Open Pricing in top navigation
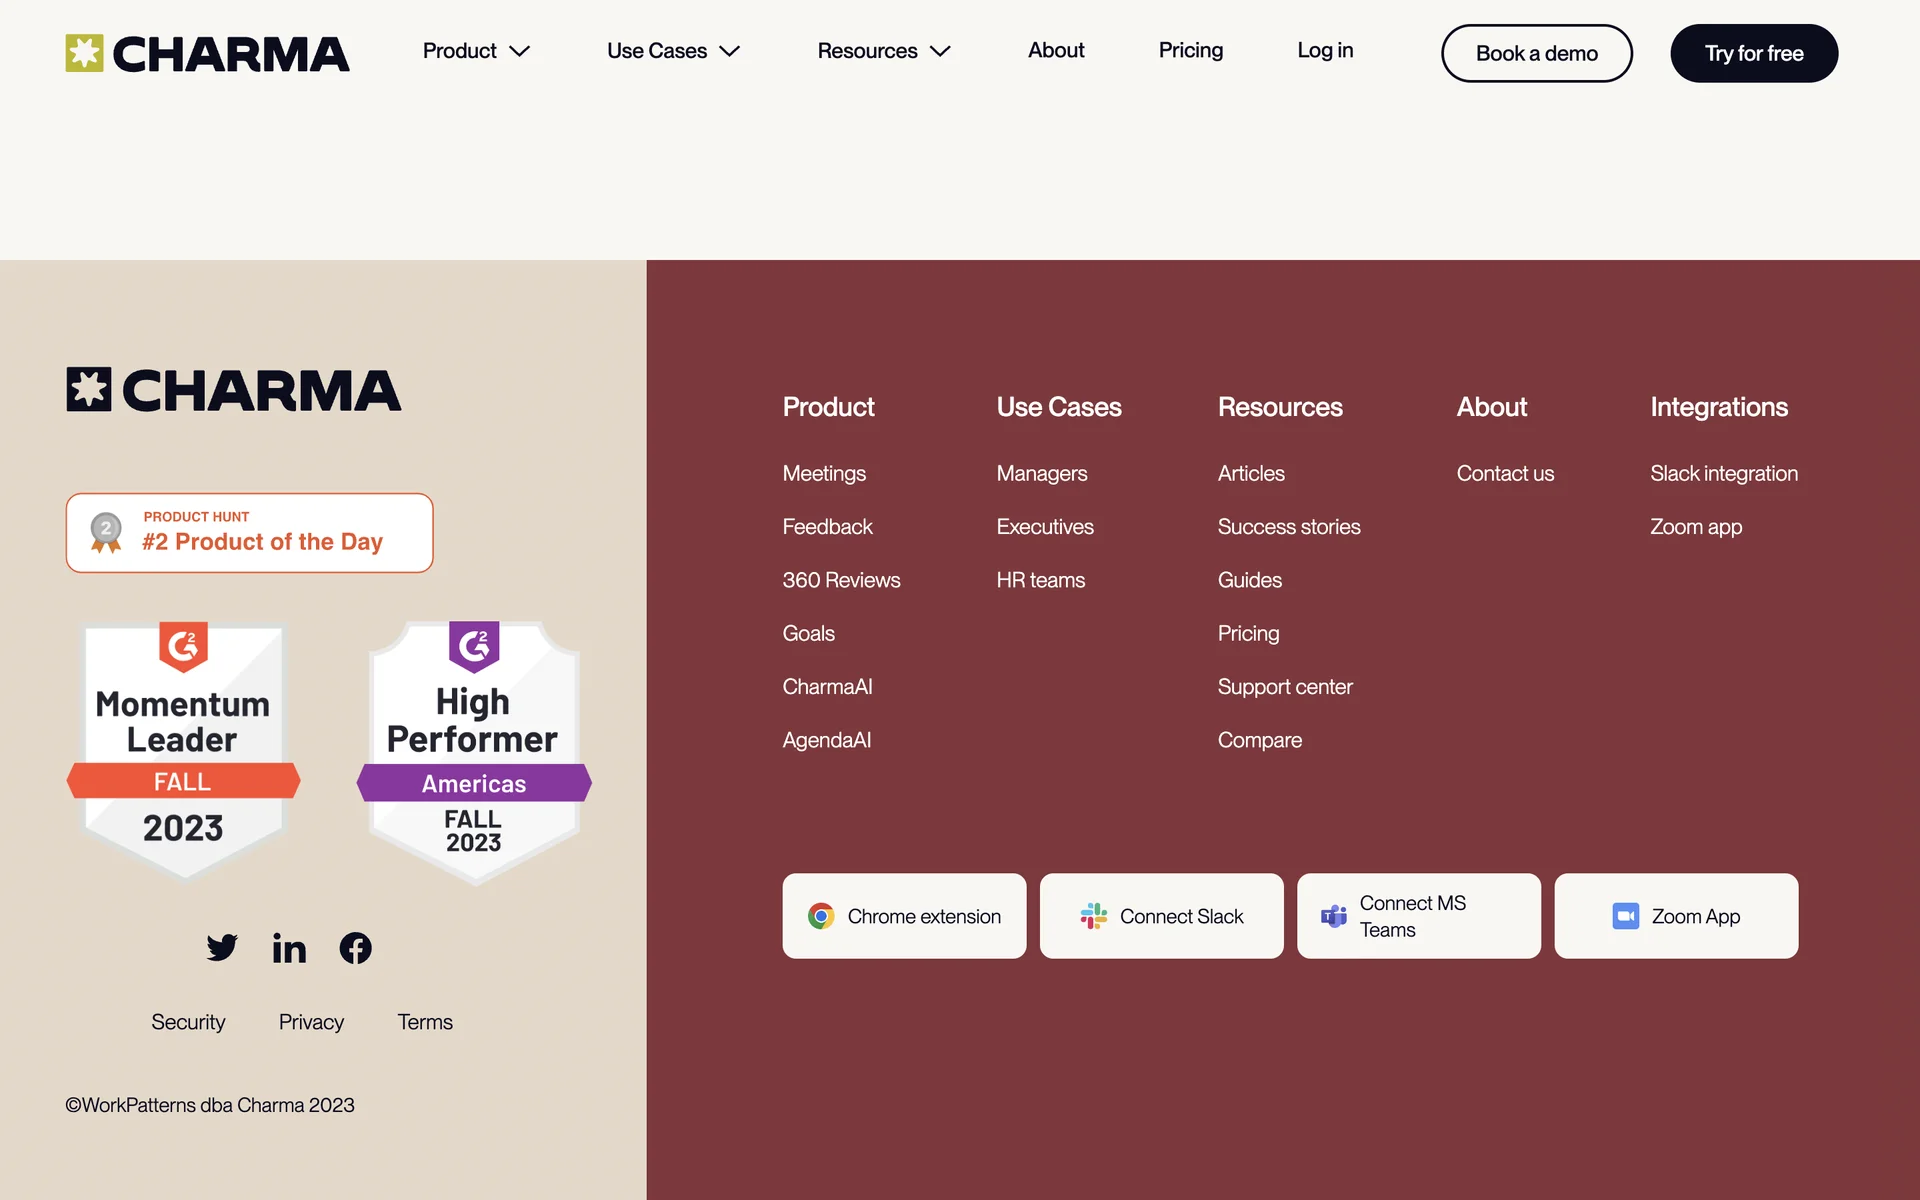1920x1200 pixels. click(x=1190, y=50)
